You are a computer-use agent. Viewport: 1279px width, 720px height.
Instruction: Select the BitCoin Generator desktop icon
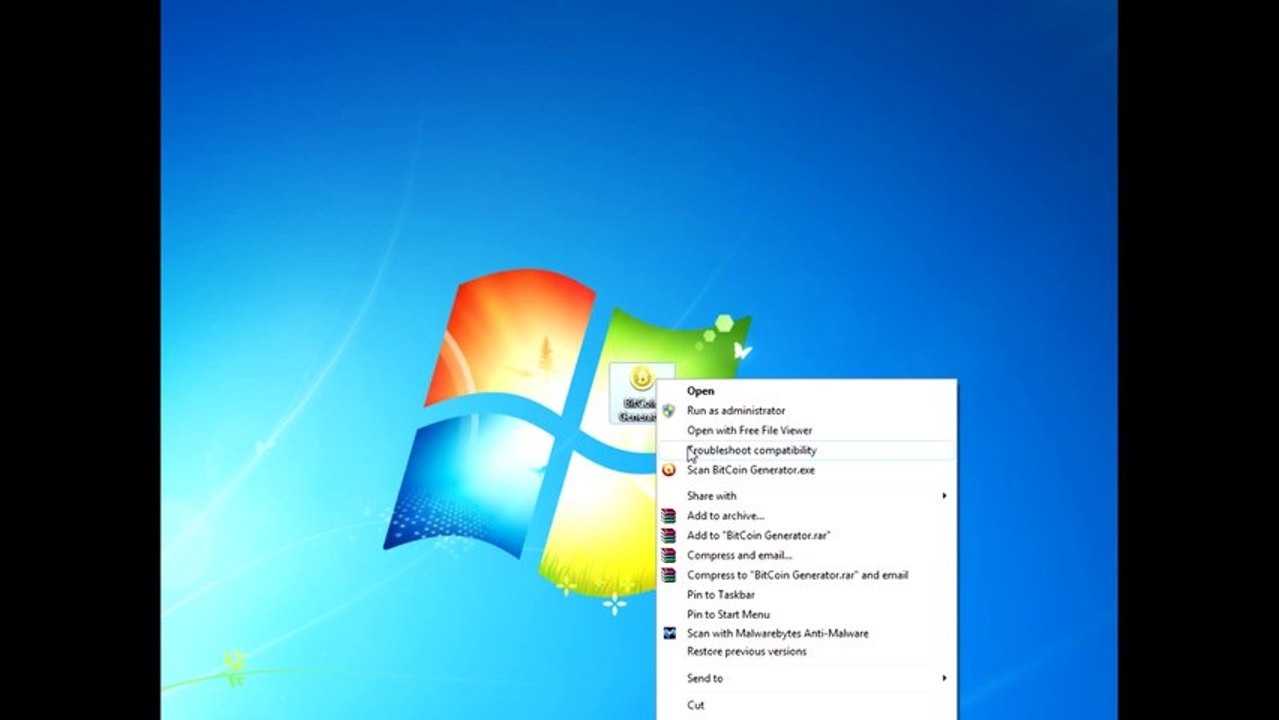(x=640, y=393)
